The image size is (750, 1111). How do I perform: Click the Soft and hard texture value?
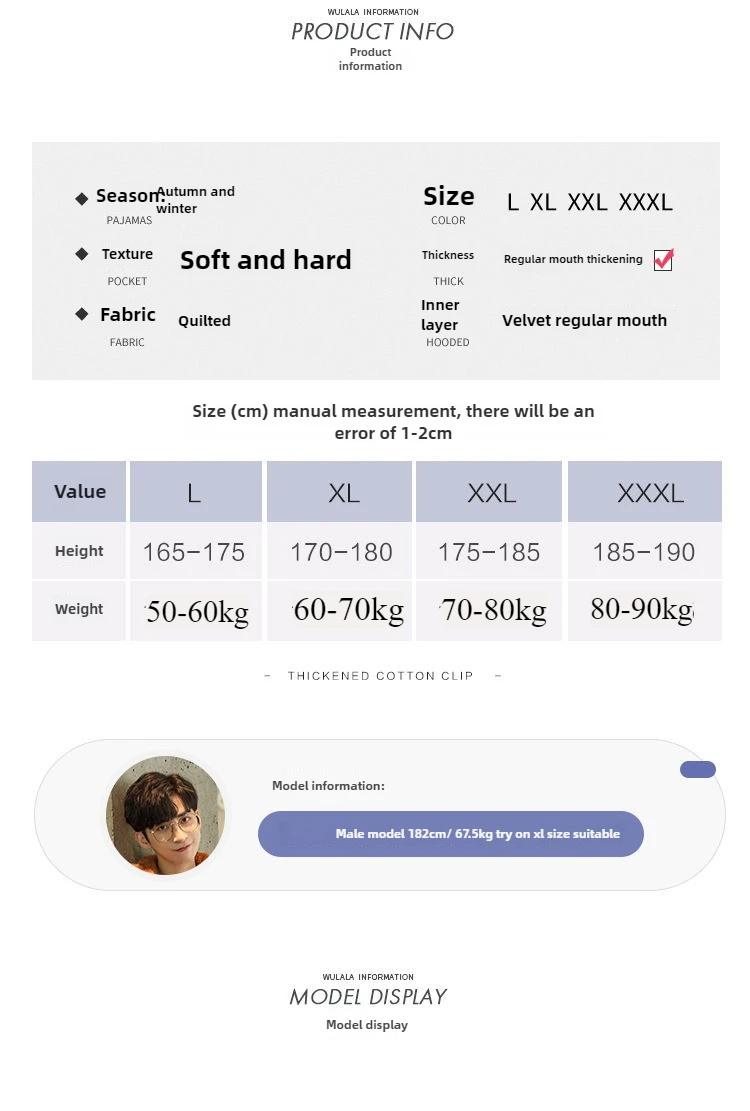(266, 260)
